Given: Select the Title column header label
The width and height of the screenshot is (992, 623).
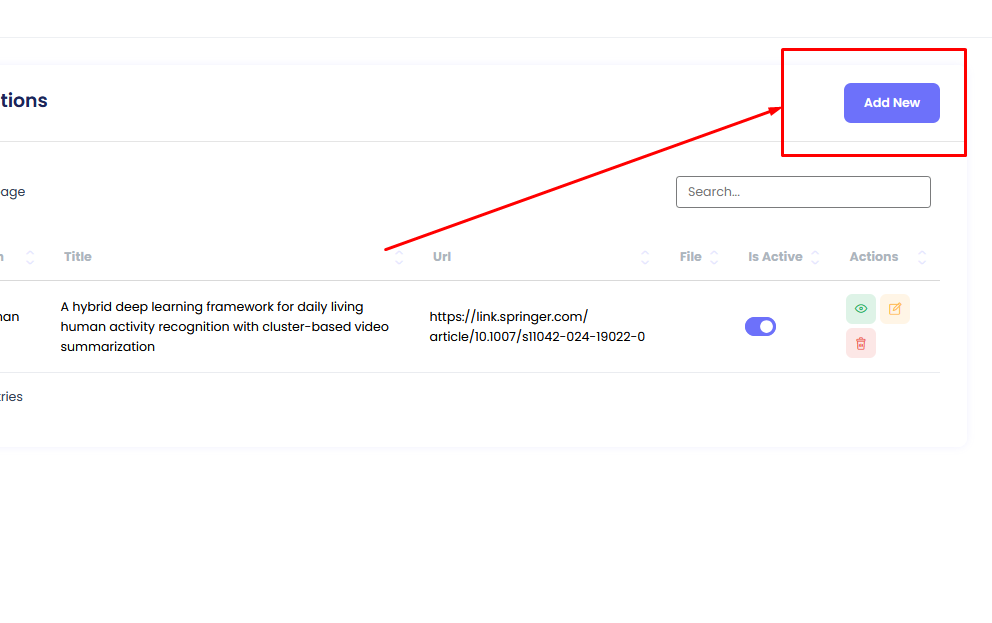Looking at the screenshot, I should 78,257.
